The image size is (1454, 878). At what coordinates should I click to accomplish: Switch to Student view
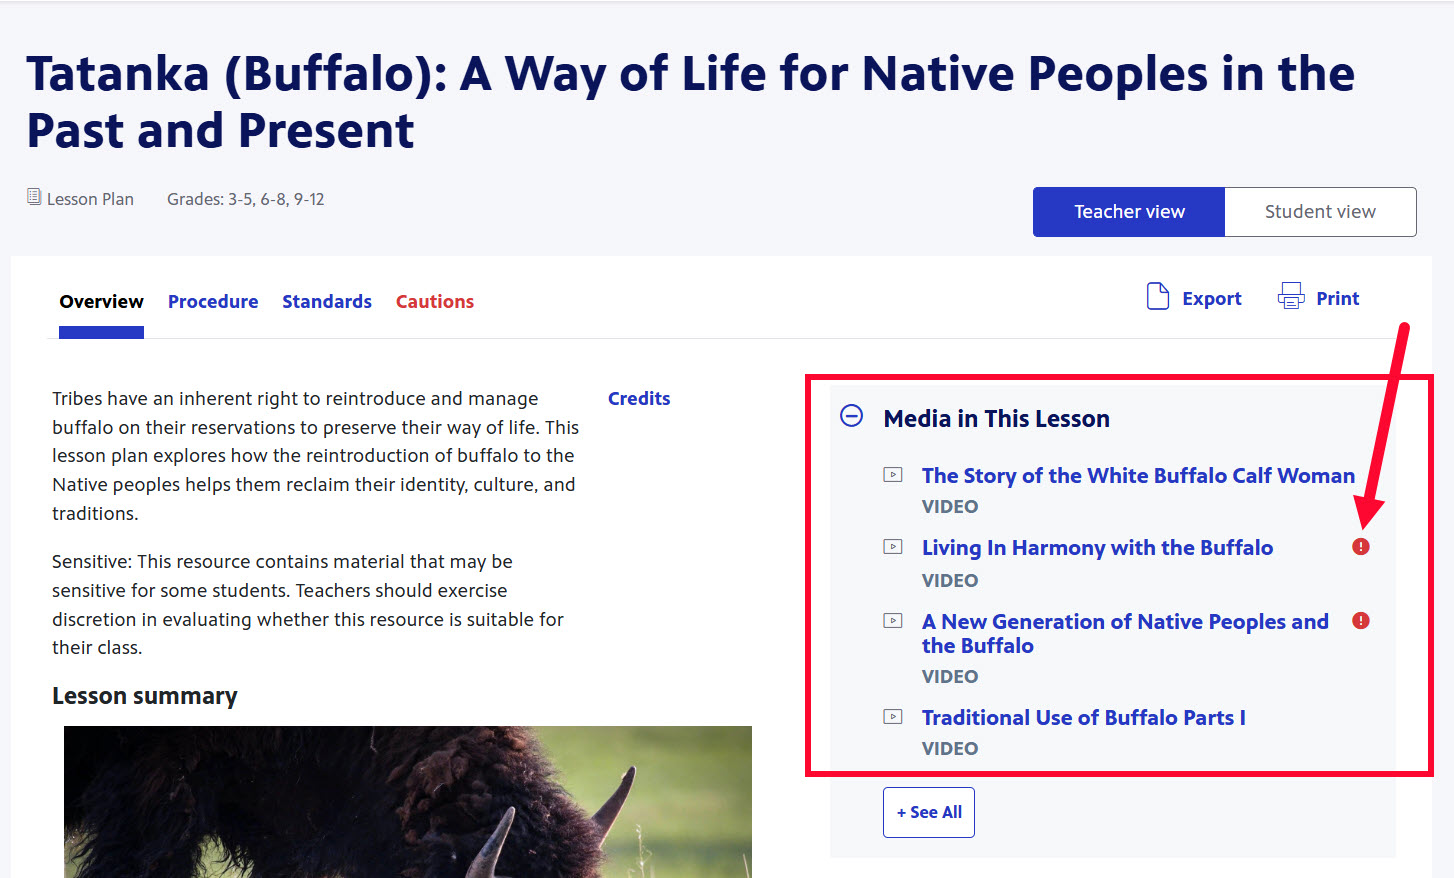[x=1319, y=212]
